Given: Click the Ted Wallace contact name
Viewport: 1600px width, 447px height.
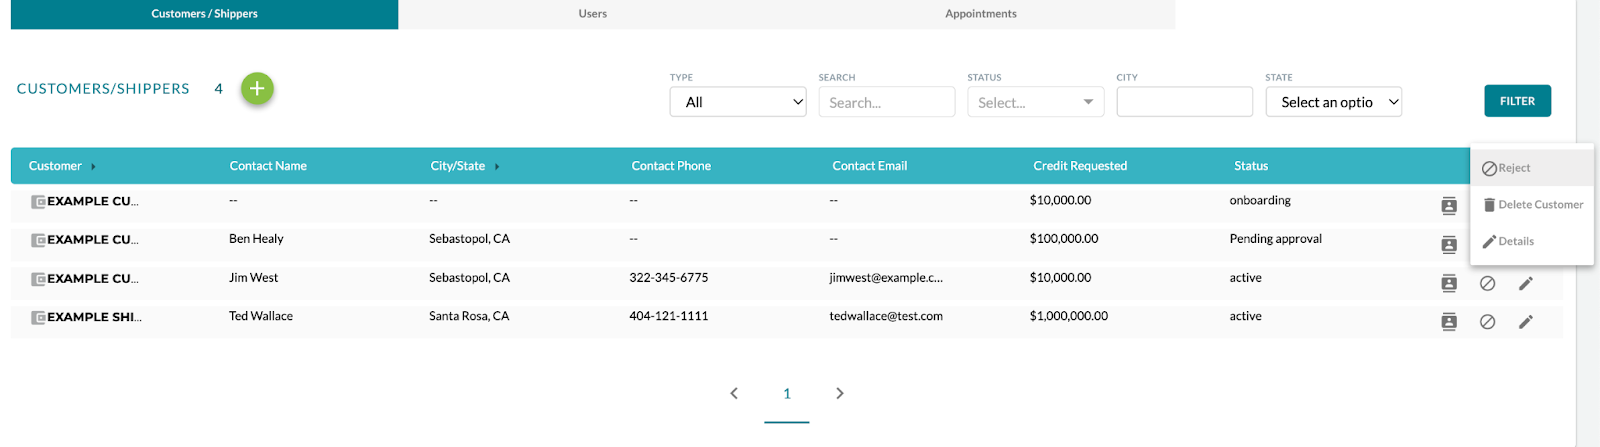Looking at the screenshot, I should (x=261, y=316).
